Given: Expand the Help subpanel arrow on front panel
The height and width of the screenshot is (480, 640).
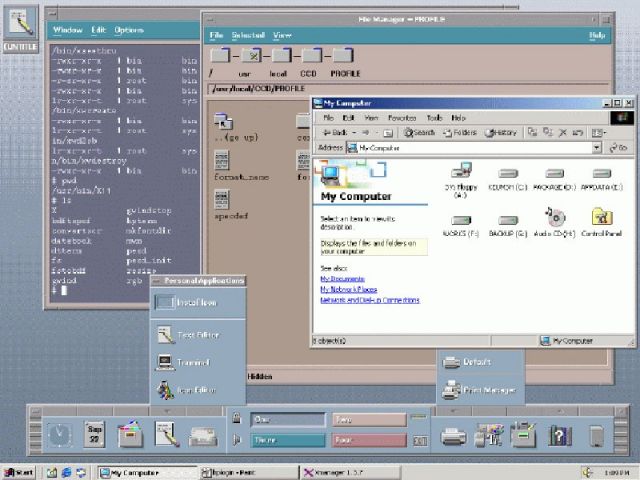Looking at the screenshot, I should pos(560,410).
